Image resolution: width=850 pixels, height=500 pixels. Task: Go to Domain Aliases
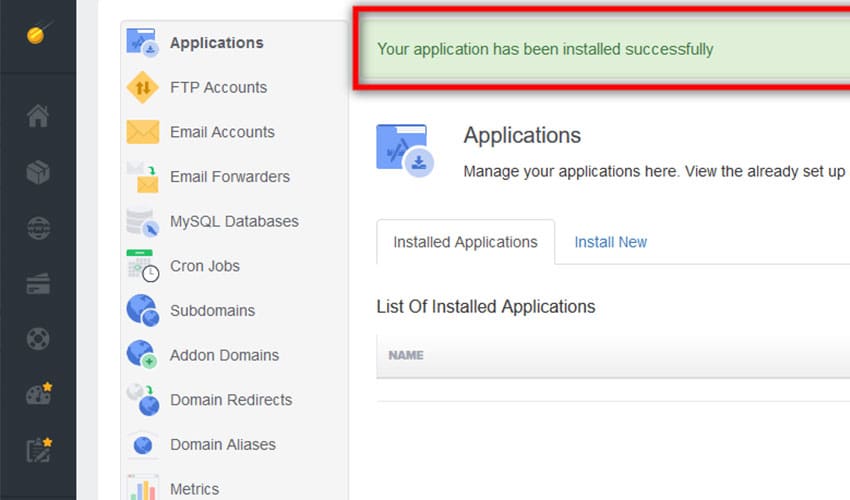click(x=222, y=445)
